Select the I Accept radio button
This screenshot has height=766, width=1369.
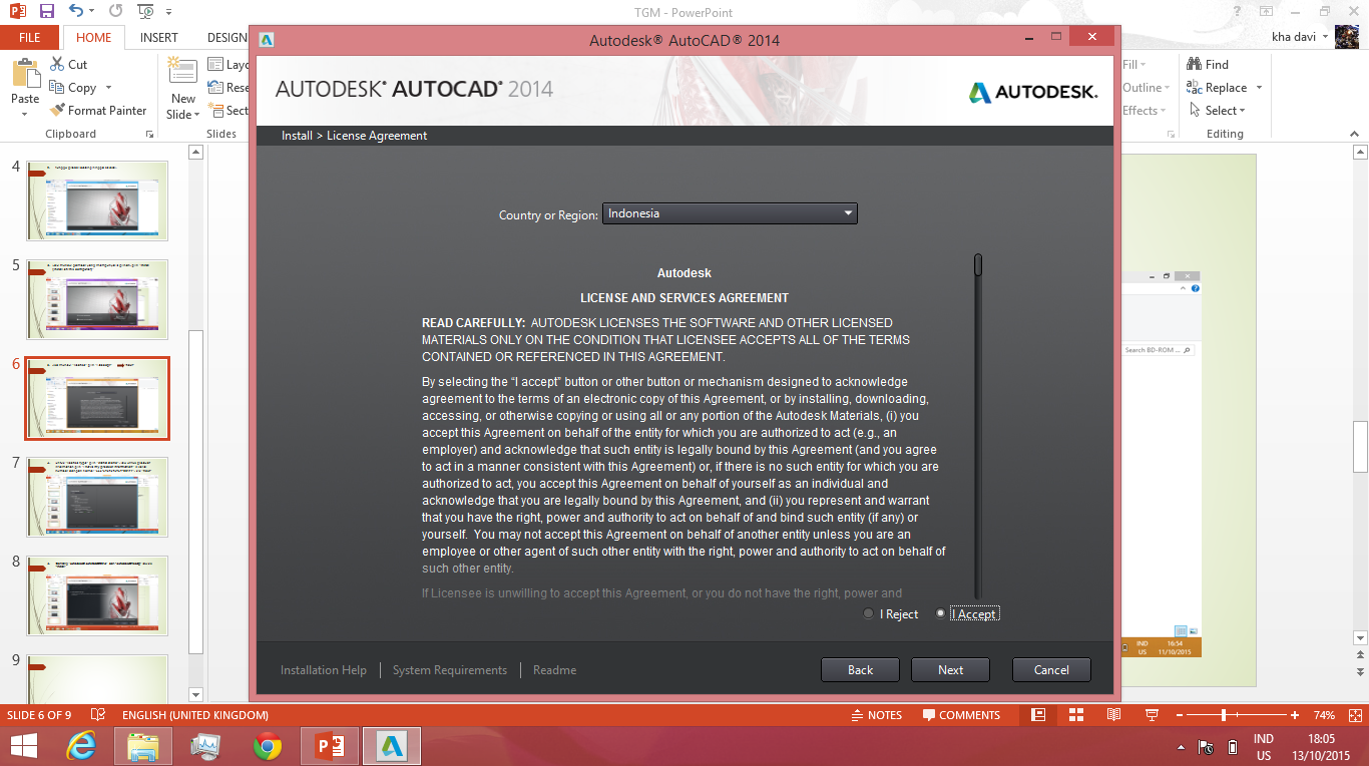[940, 613]
